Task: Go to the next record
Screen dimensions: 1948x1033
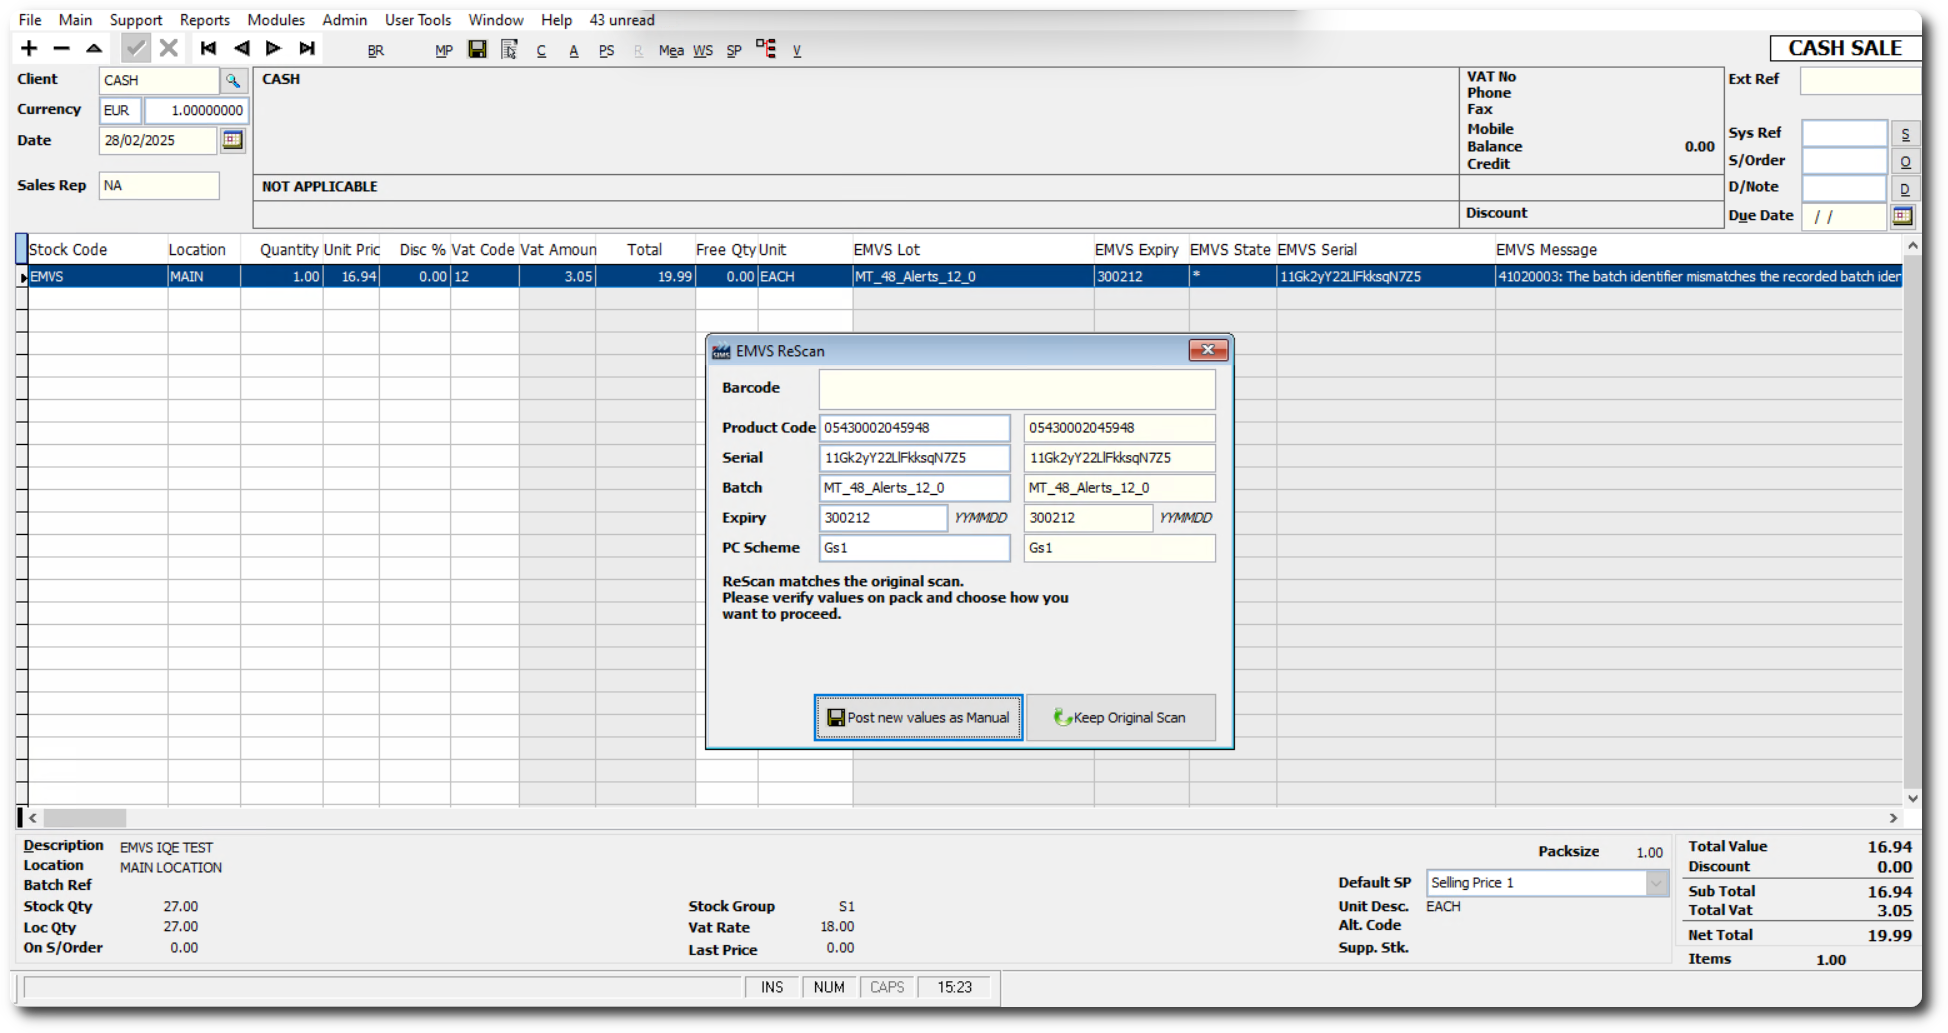Action: click(x=273, y=48)
